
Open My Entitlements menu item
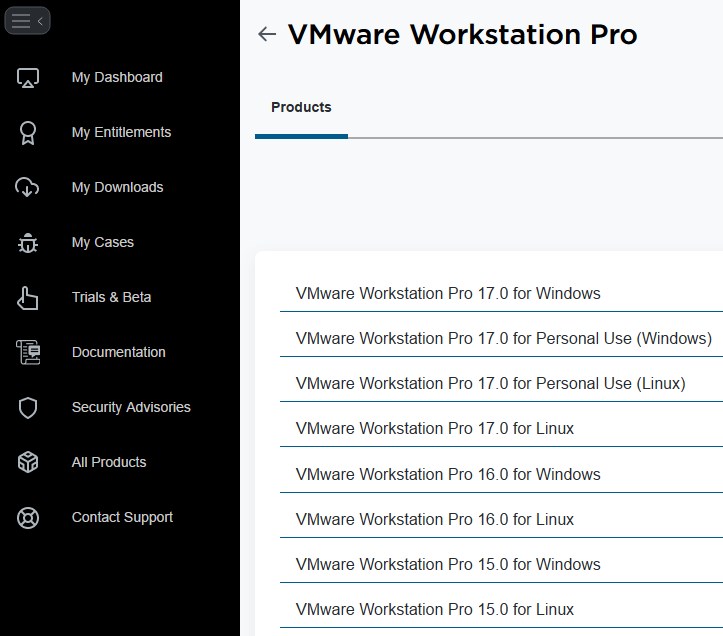click(121, 132)
